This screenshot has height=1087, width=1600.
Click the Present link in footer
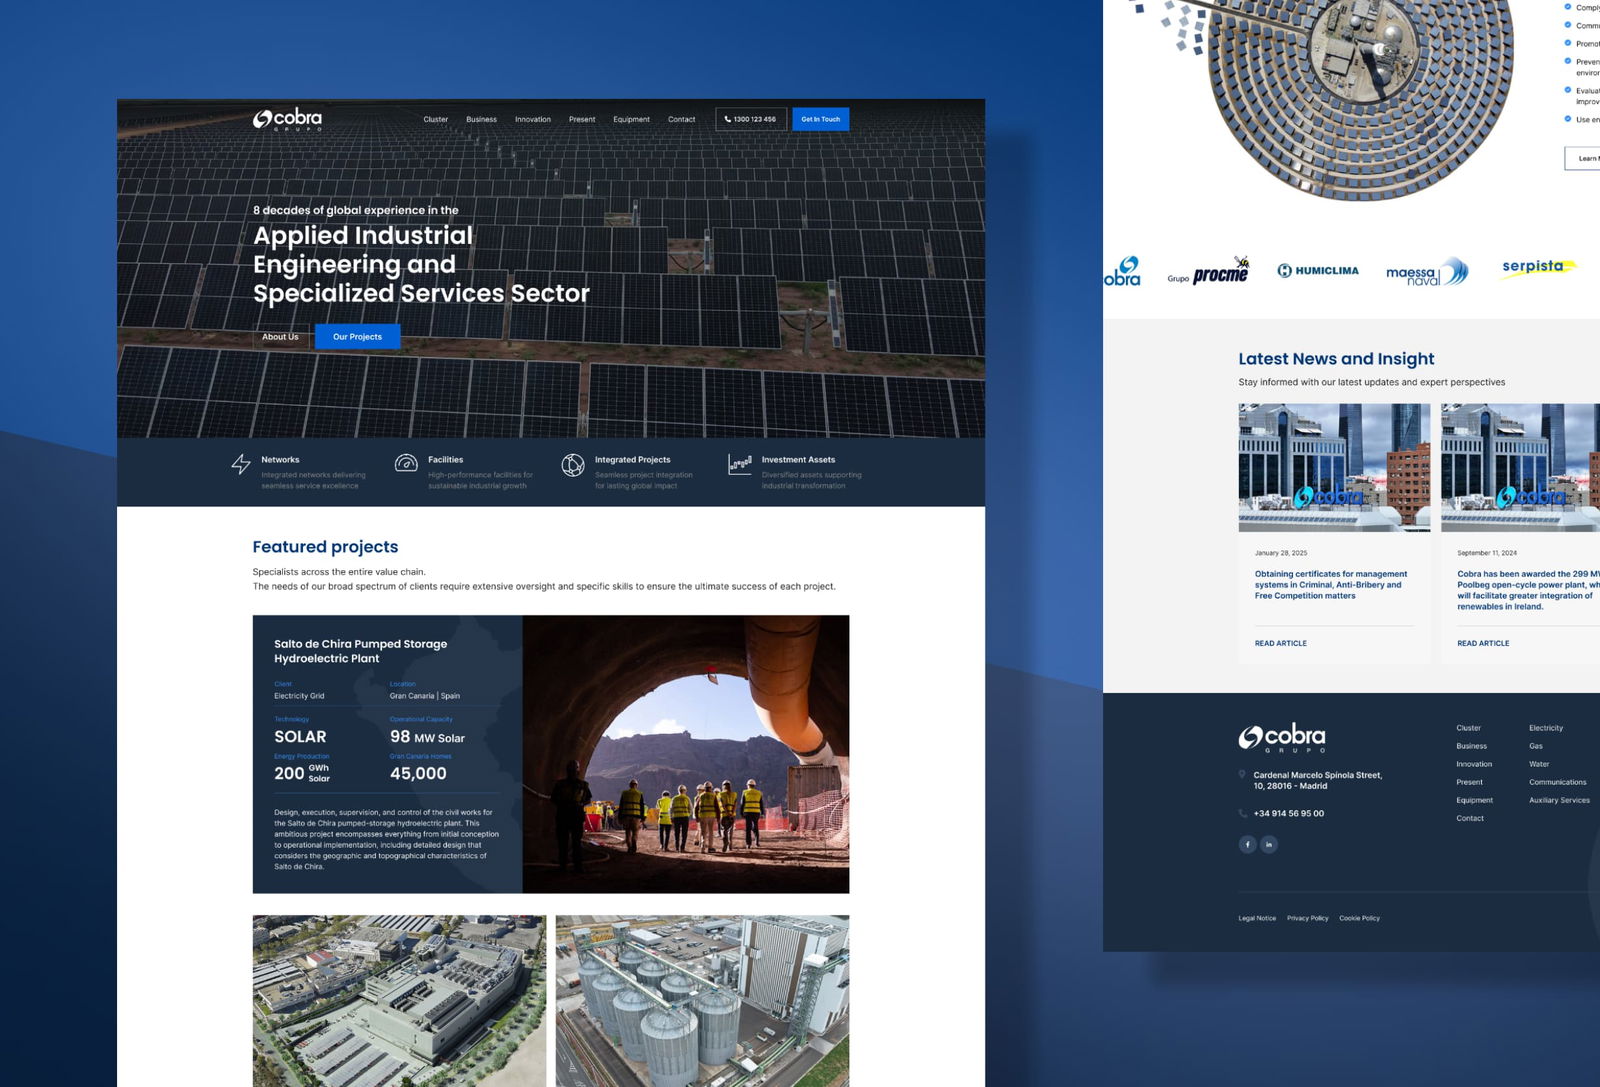pyautogui.click(x=1470, y=782)
